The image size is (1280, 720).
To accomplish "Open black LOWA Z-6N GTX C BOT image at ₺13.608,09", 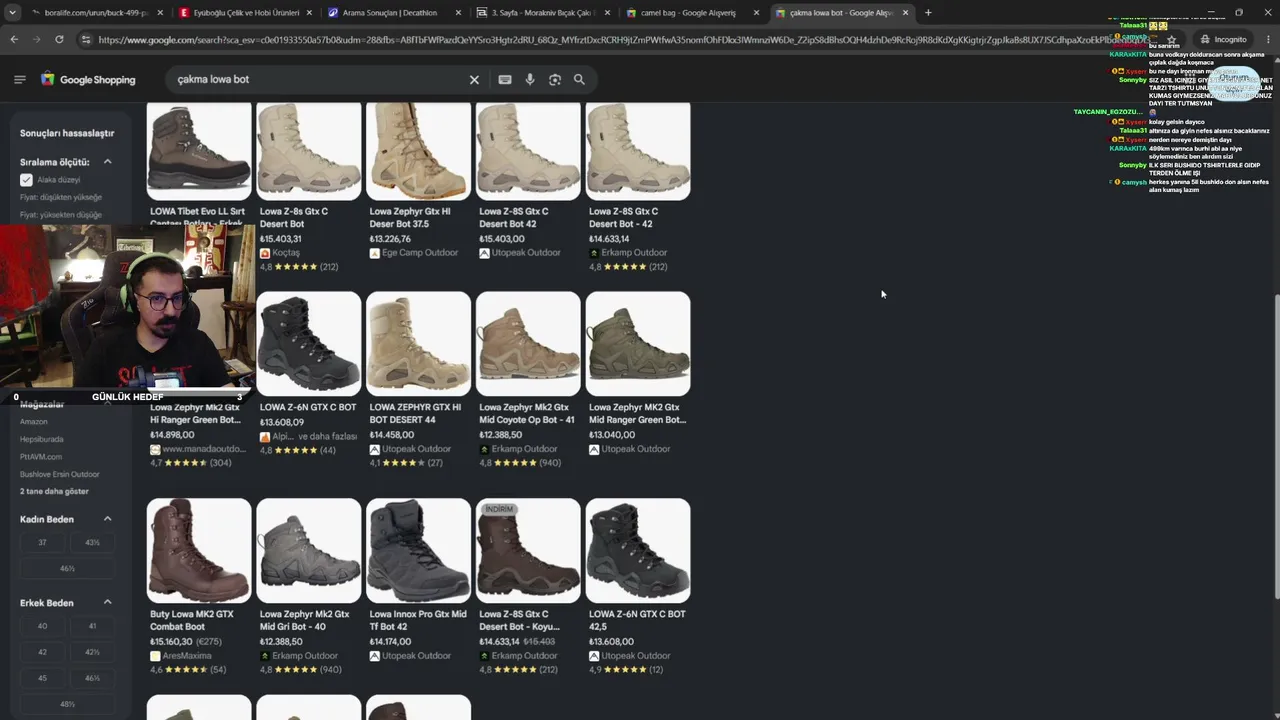I will (x=309, y=344).
